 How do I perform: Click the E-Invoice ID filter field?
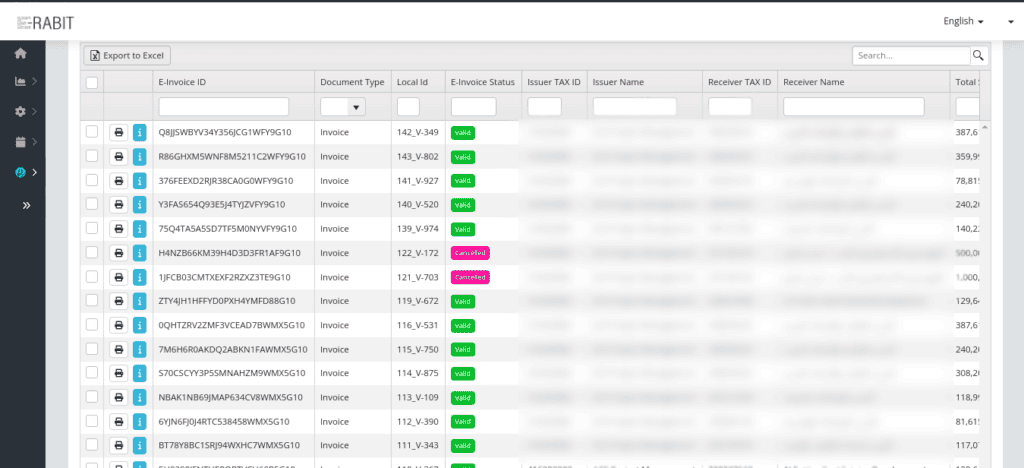point(223,107)
